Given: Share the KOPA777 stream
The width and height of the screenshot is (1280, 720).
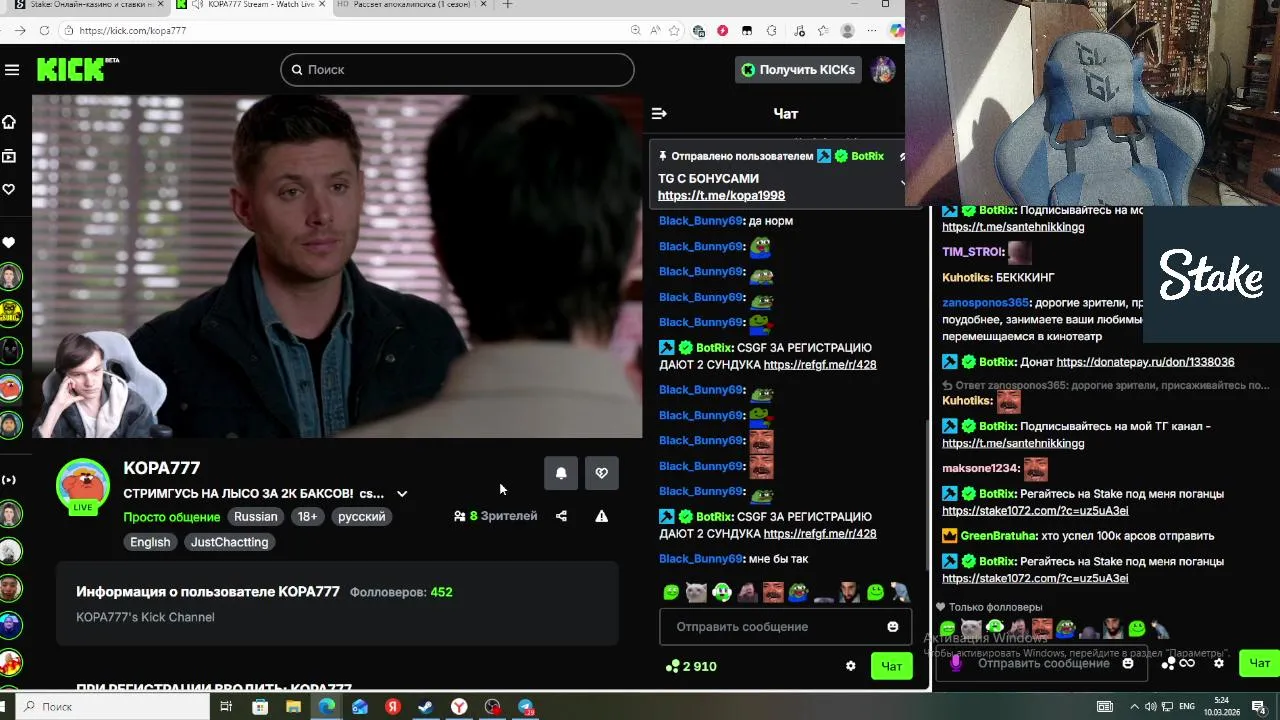Looking at the screenshot, I should click(561, 516).
